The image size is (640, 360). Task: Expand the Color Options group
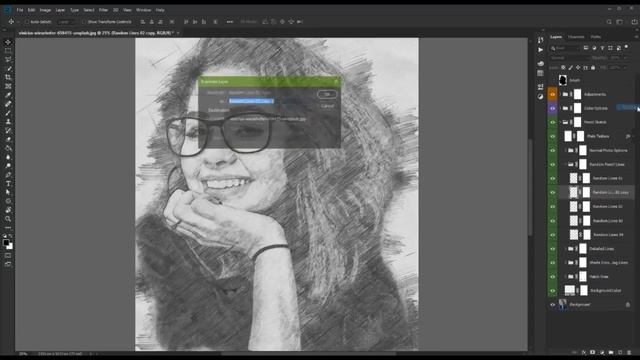coord(560,108)
